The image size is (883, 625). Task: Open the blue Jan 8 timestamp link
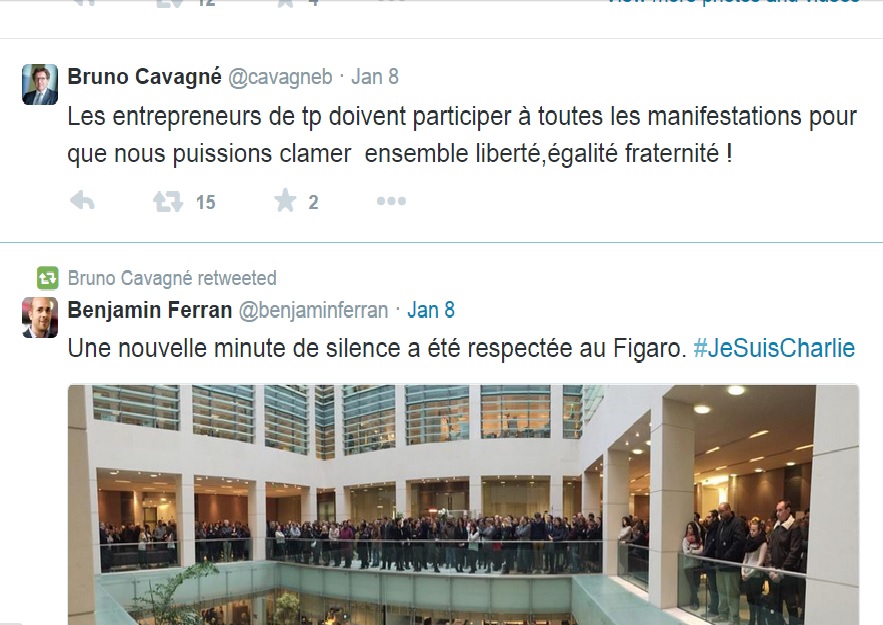tap(431, 310)
